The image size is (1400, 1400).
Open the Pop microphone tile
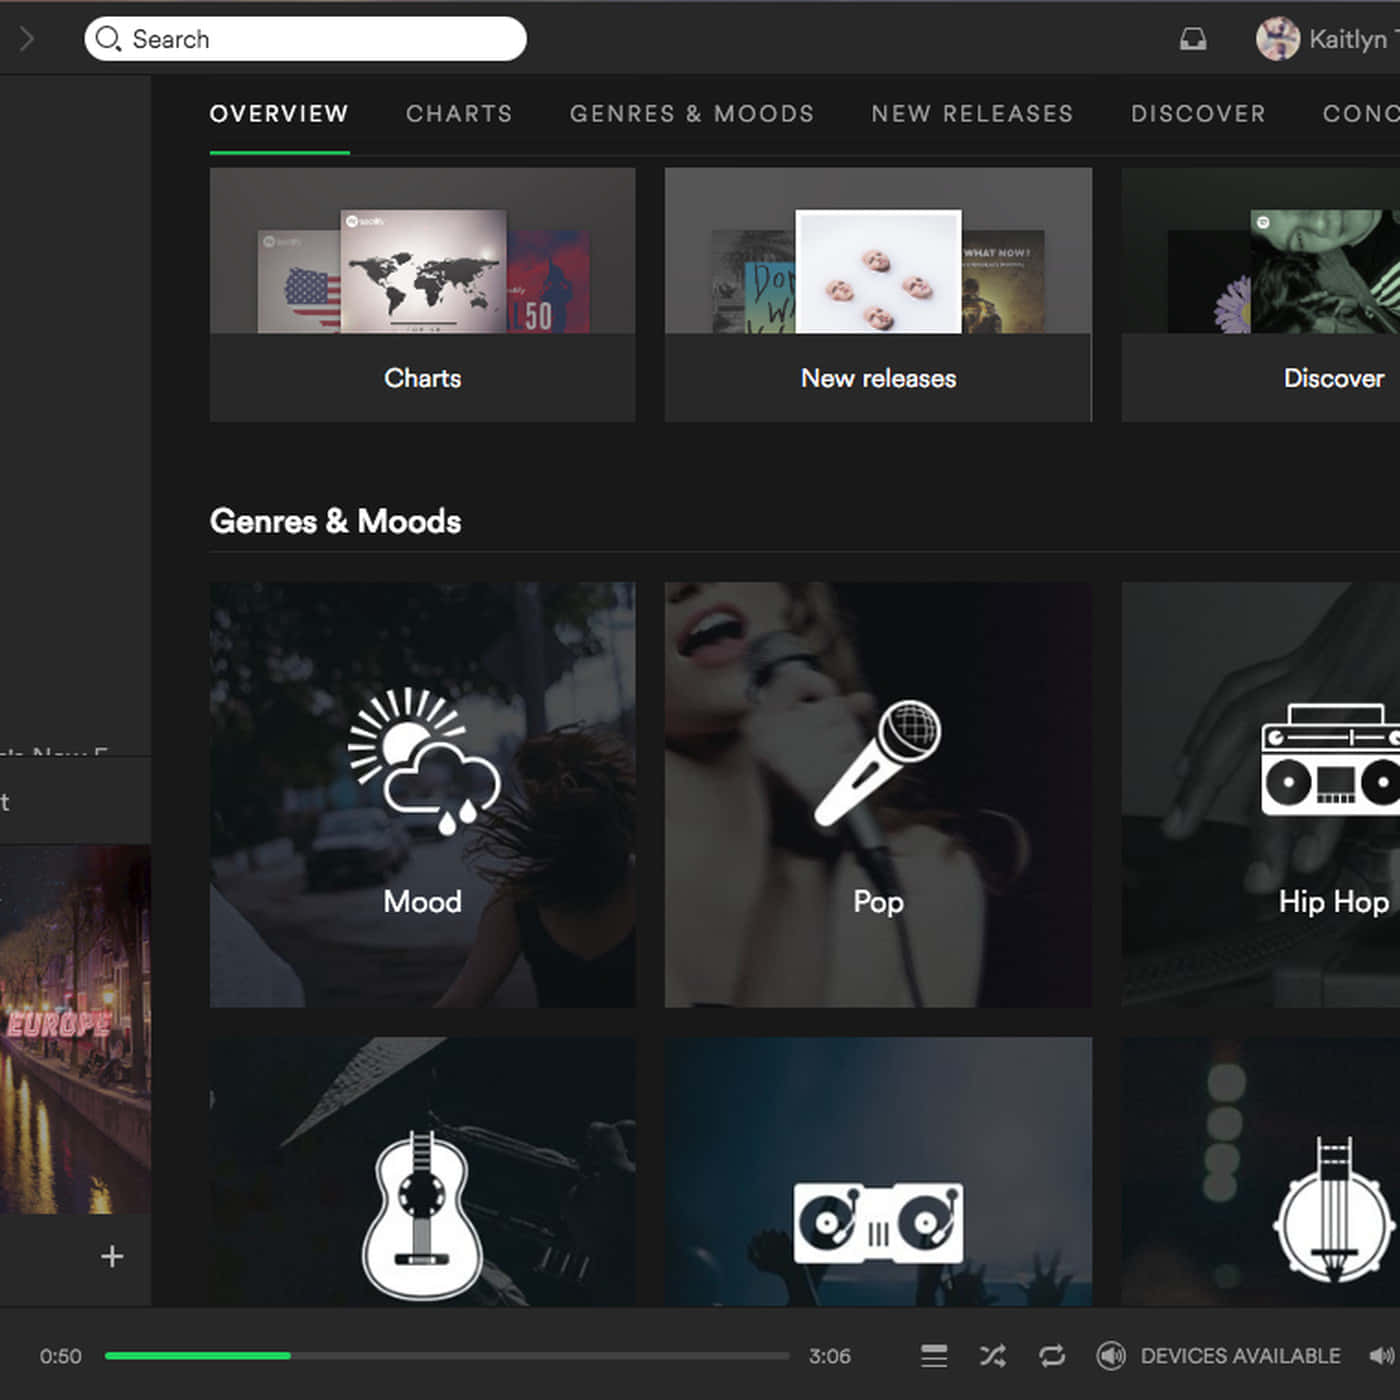[x=878, y=795]
